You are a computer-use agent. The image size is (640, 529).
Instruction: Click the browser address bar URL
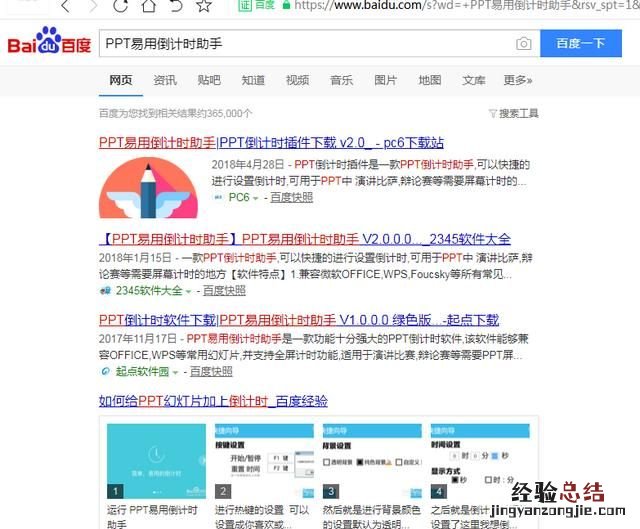tap(465, 5)
